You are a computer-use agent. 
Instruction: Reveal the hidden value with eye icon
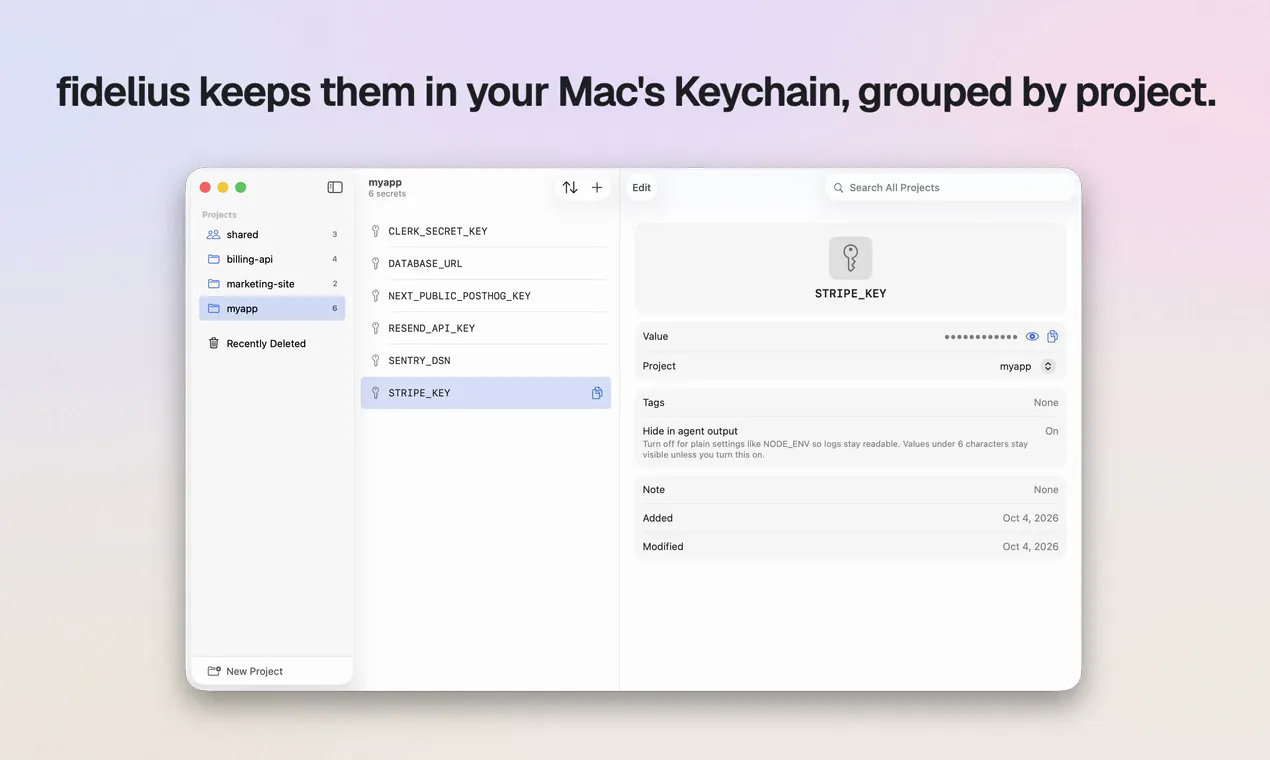point(1033,337)
